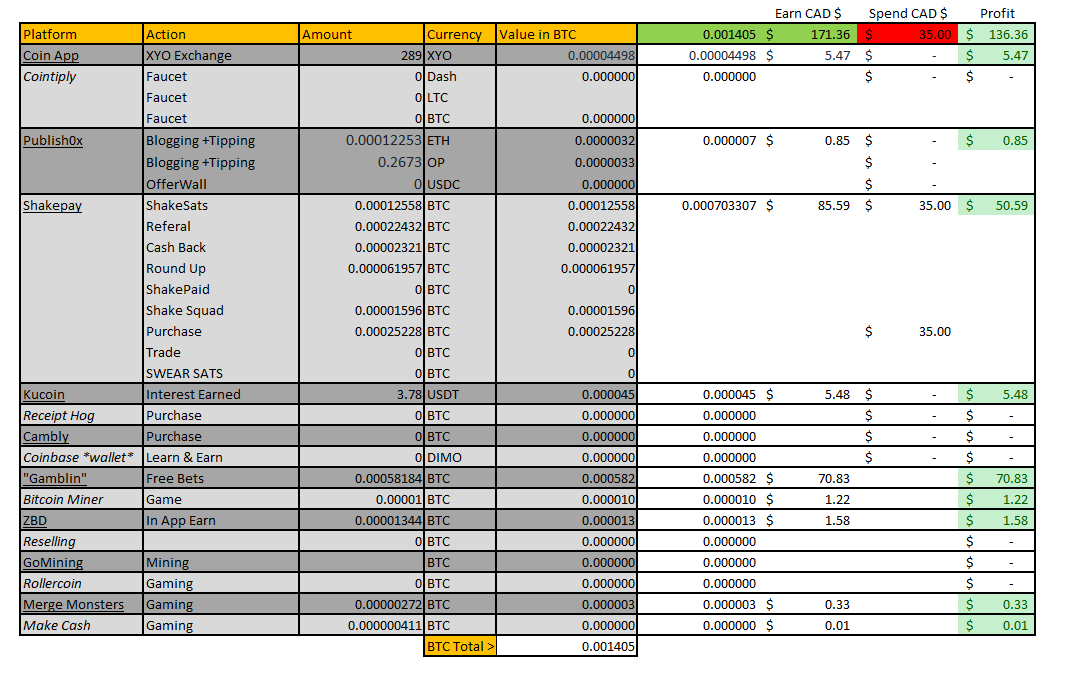
Task: Select the LTC currency cell
Action: (460, 98)
